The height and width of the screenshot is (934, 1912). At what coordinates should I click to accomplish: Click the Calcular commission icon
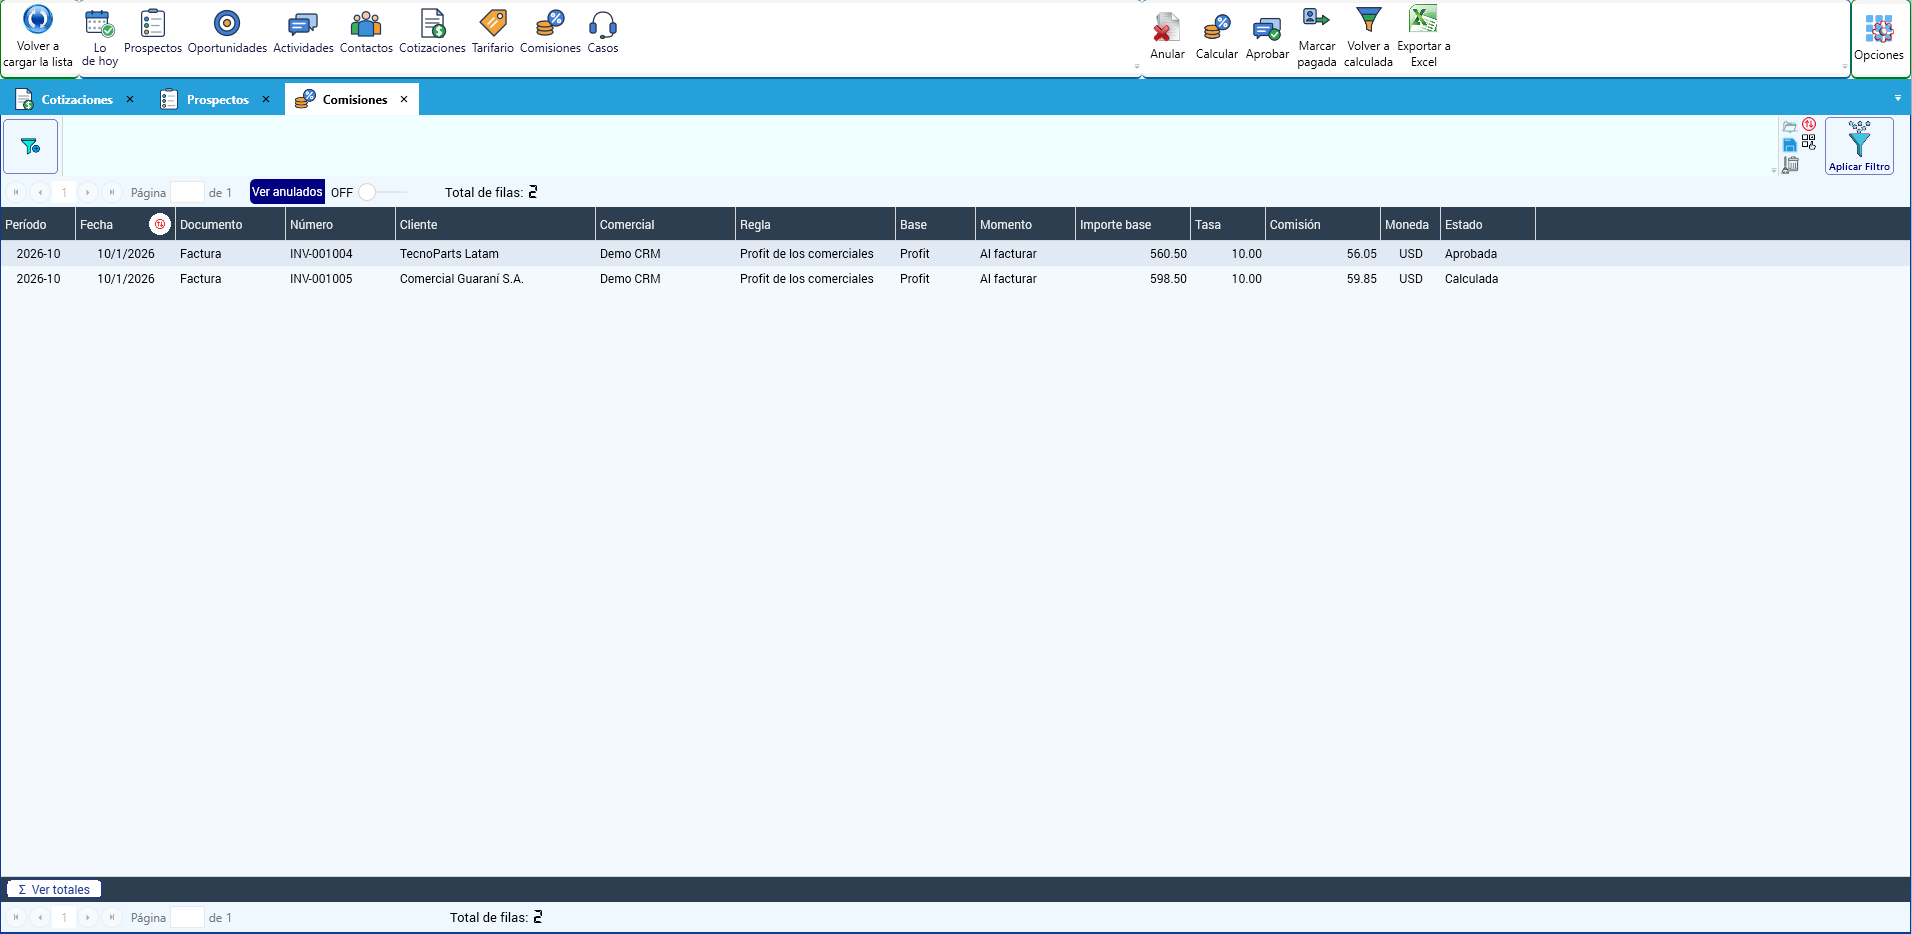(x=1217, y=28)
